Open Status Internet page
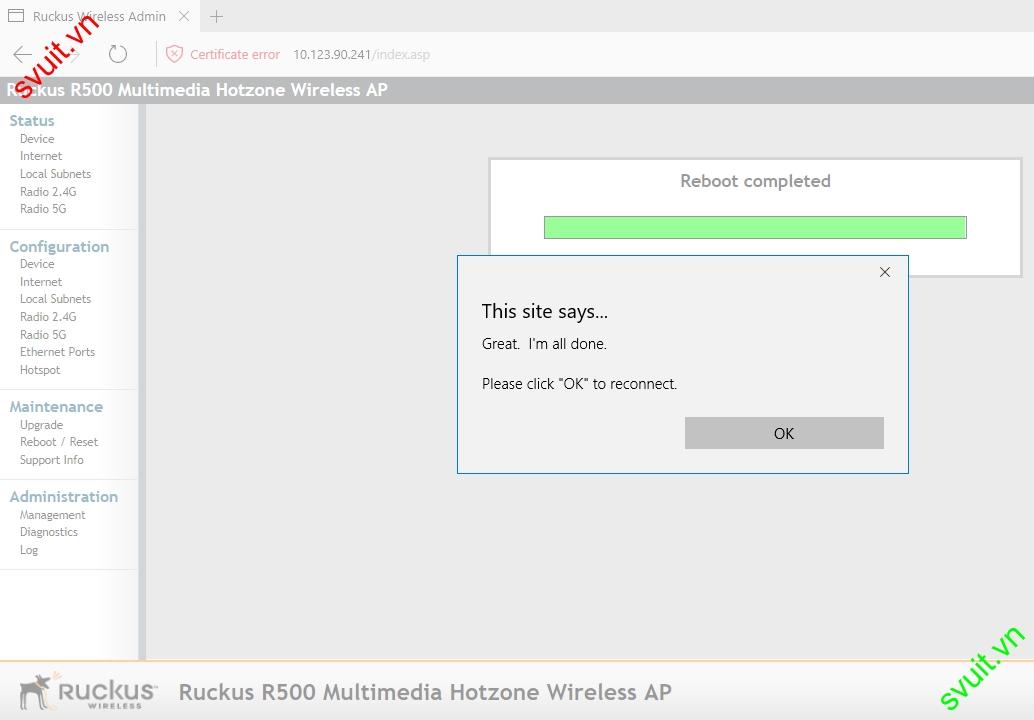This screenshot has width=1034, height=720. 41,156
